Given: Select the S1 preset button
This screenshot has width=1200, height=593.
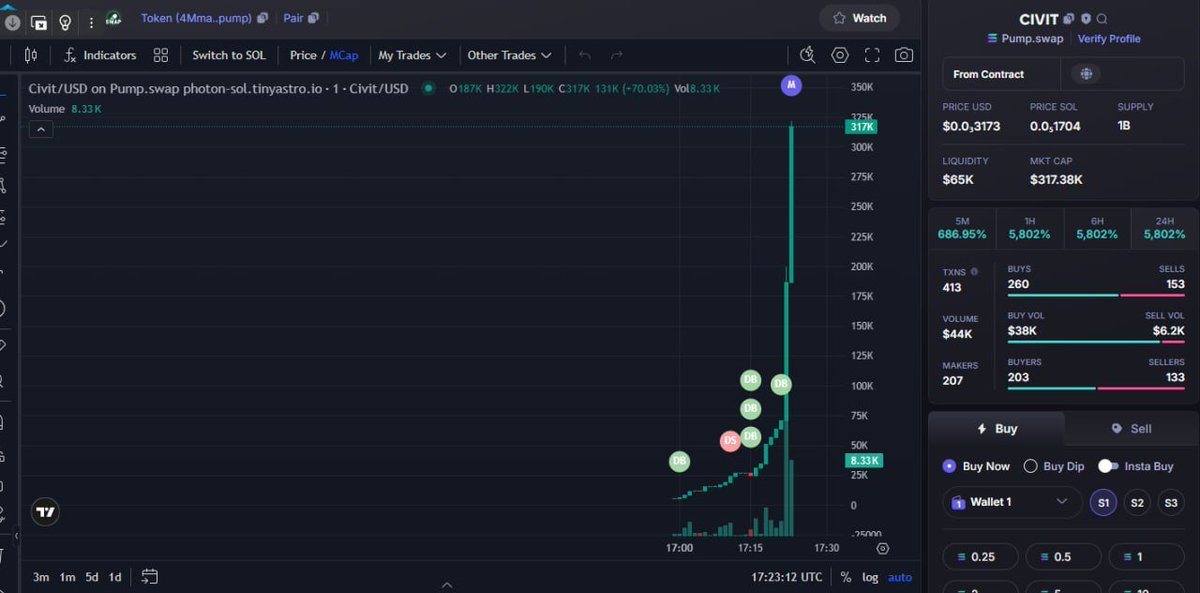Looking at the screenshot, I should (x=1104, y=502).
